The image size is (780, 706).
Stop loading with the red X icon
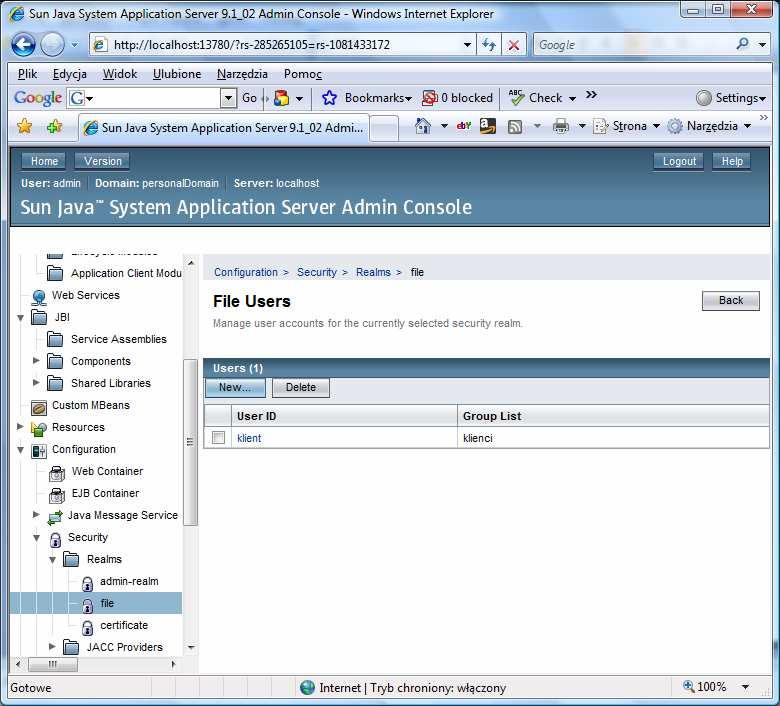[x=514, y=45]
